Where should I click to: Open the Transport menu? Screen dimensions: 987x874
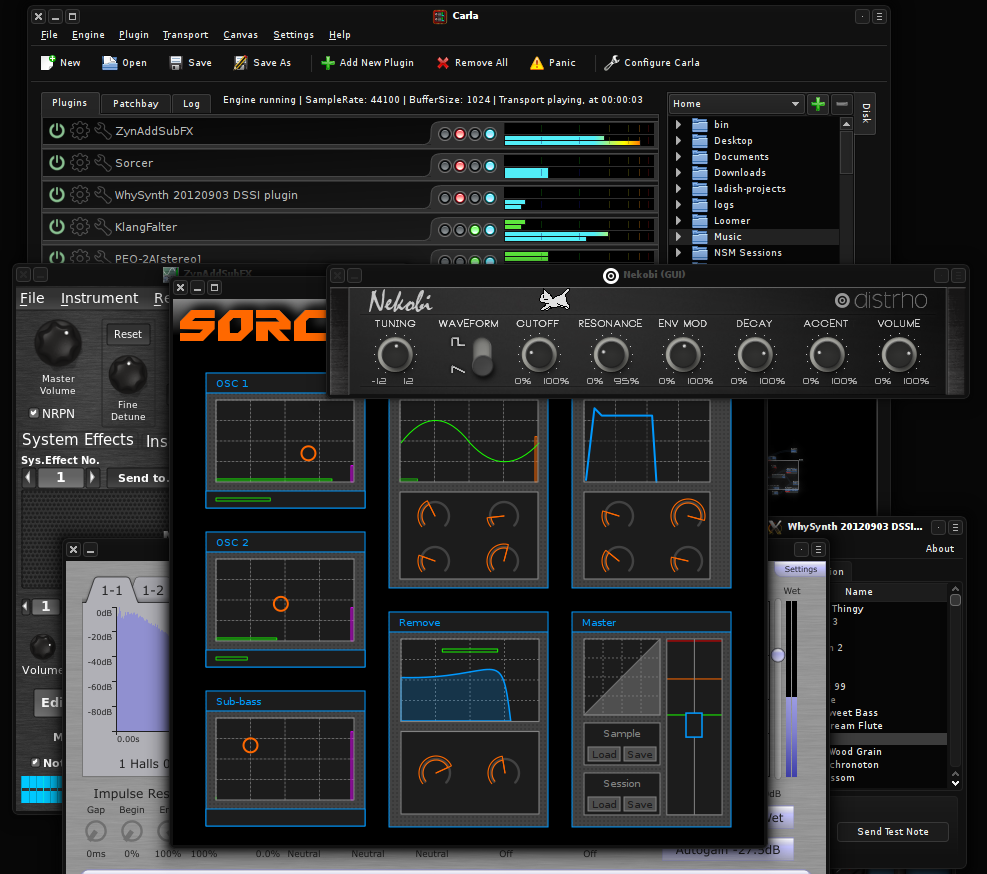point(185,35)
